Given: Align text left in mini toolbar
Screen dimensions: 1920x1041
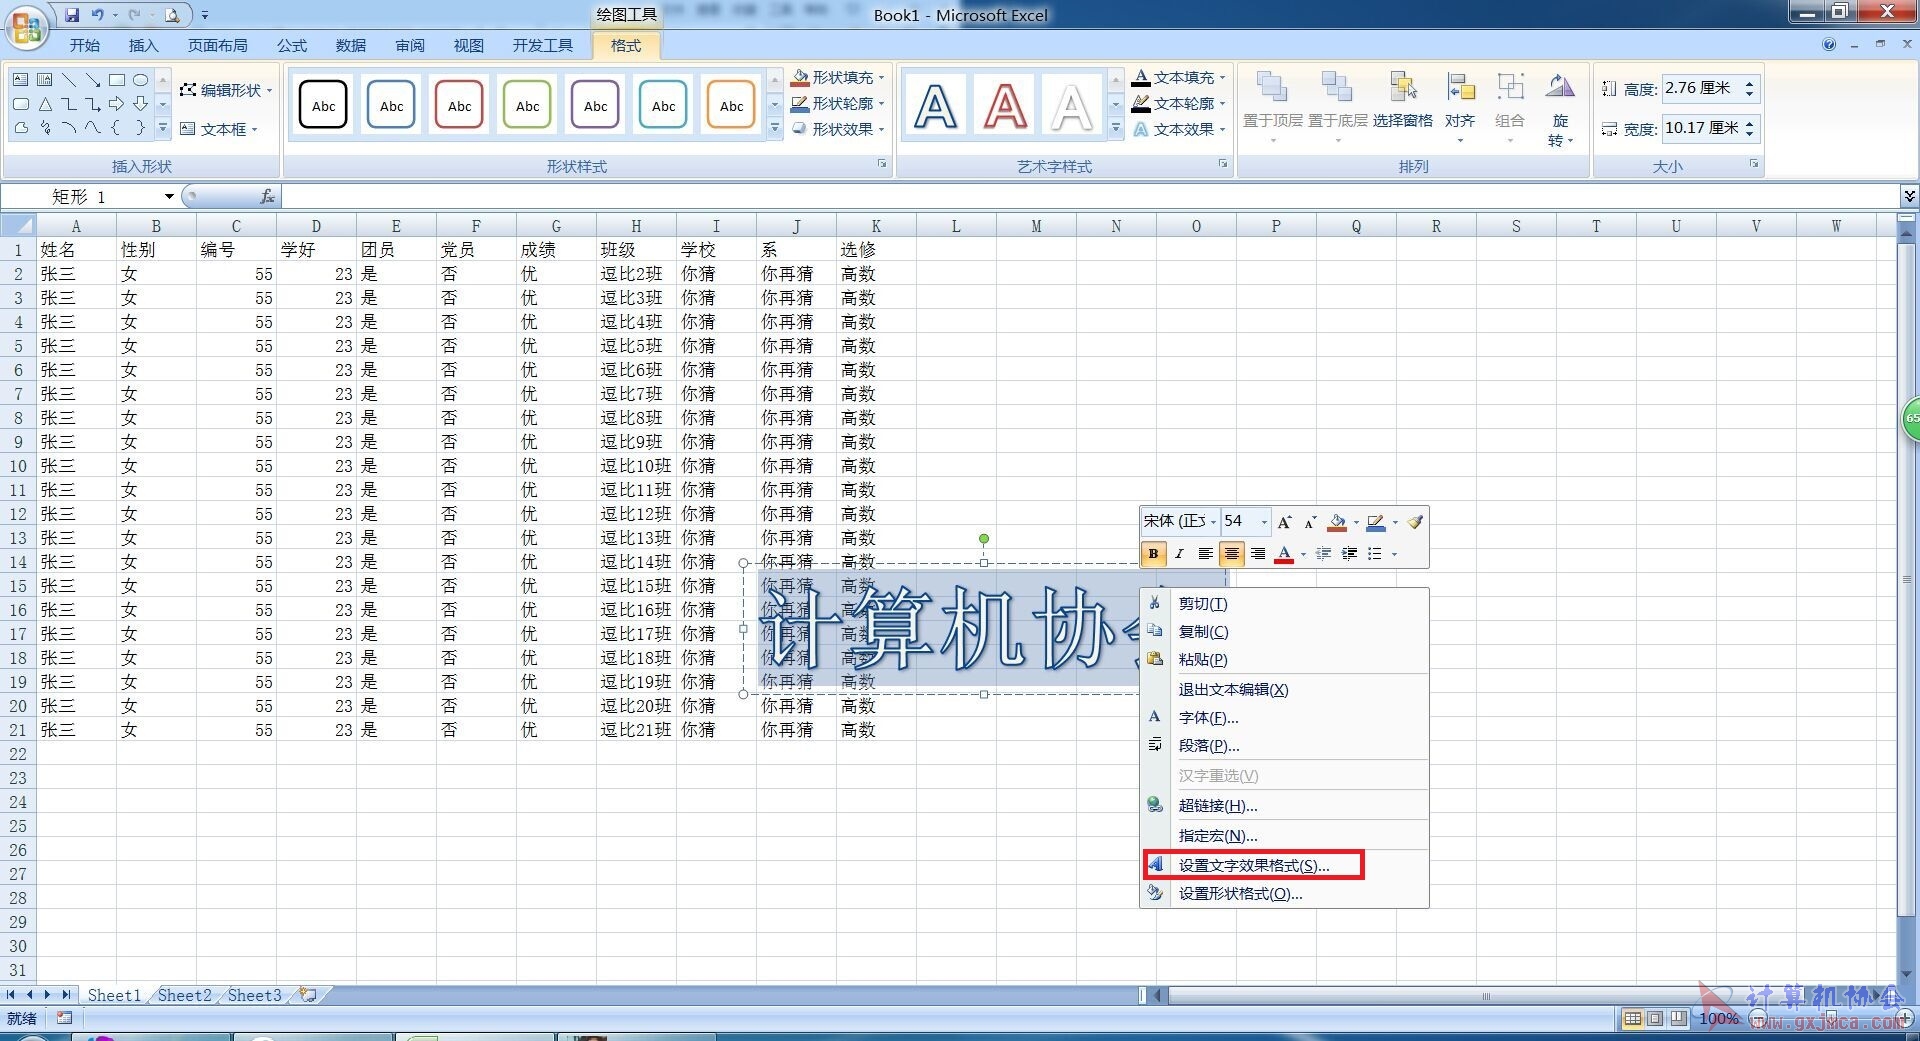Looking at the screenshot, I should click(x=1206, y=554).
